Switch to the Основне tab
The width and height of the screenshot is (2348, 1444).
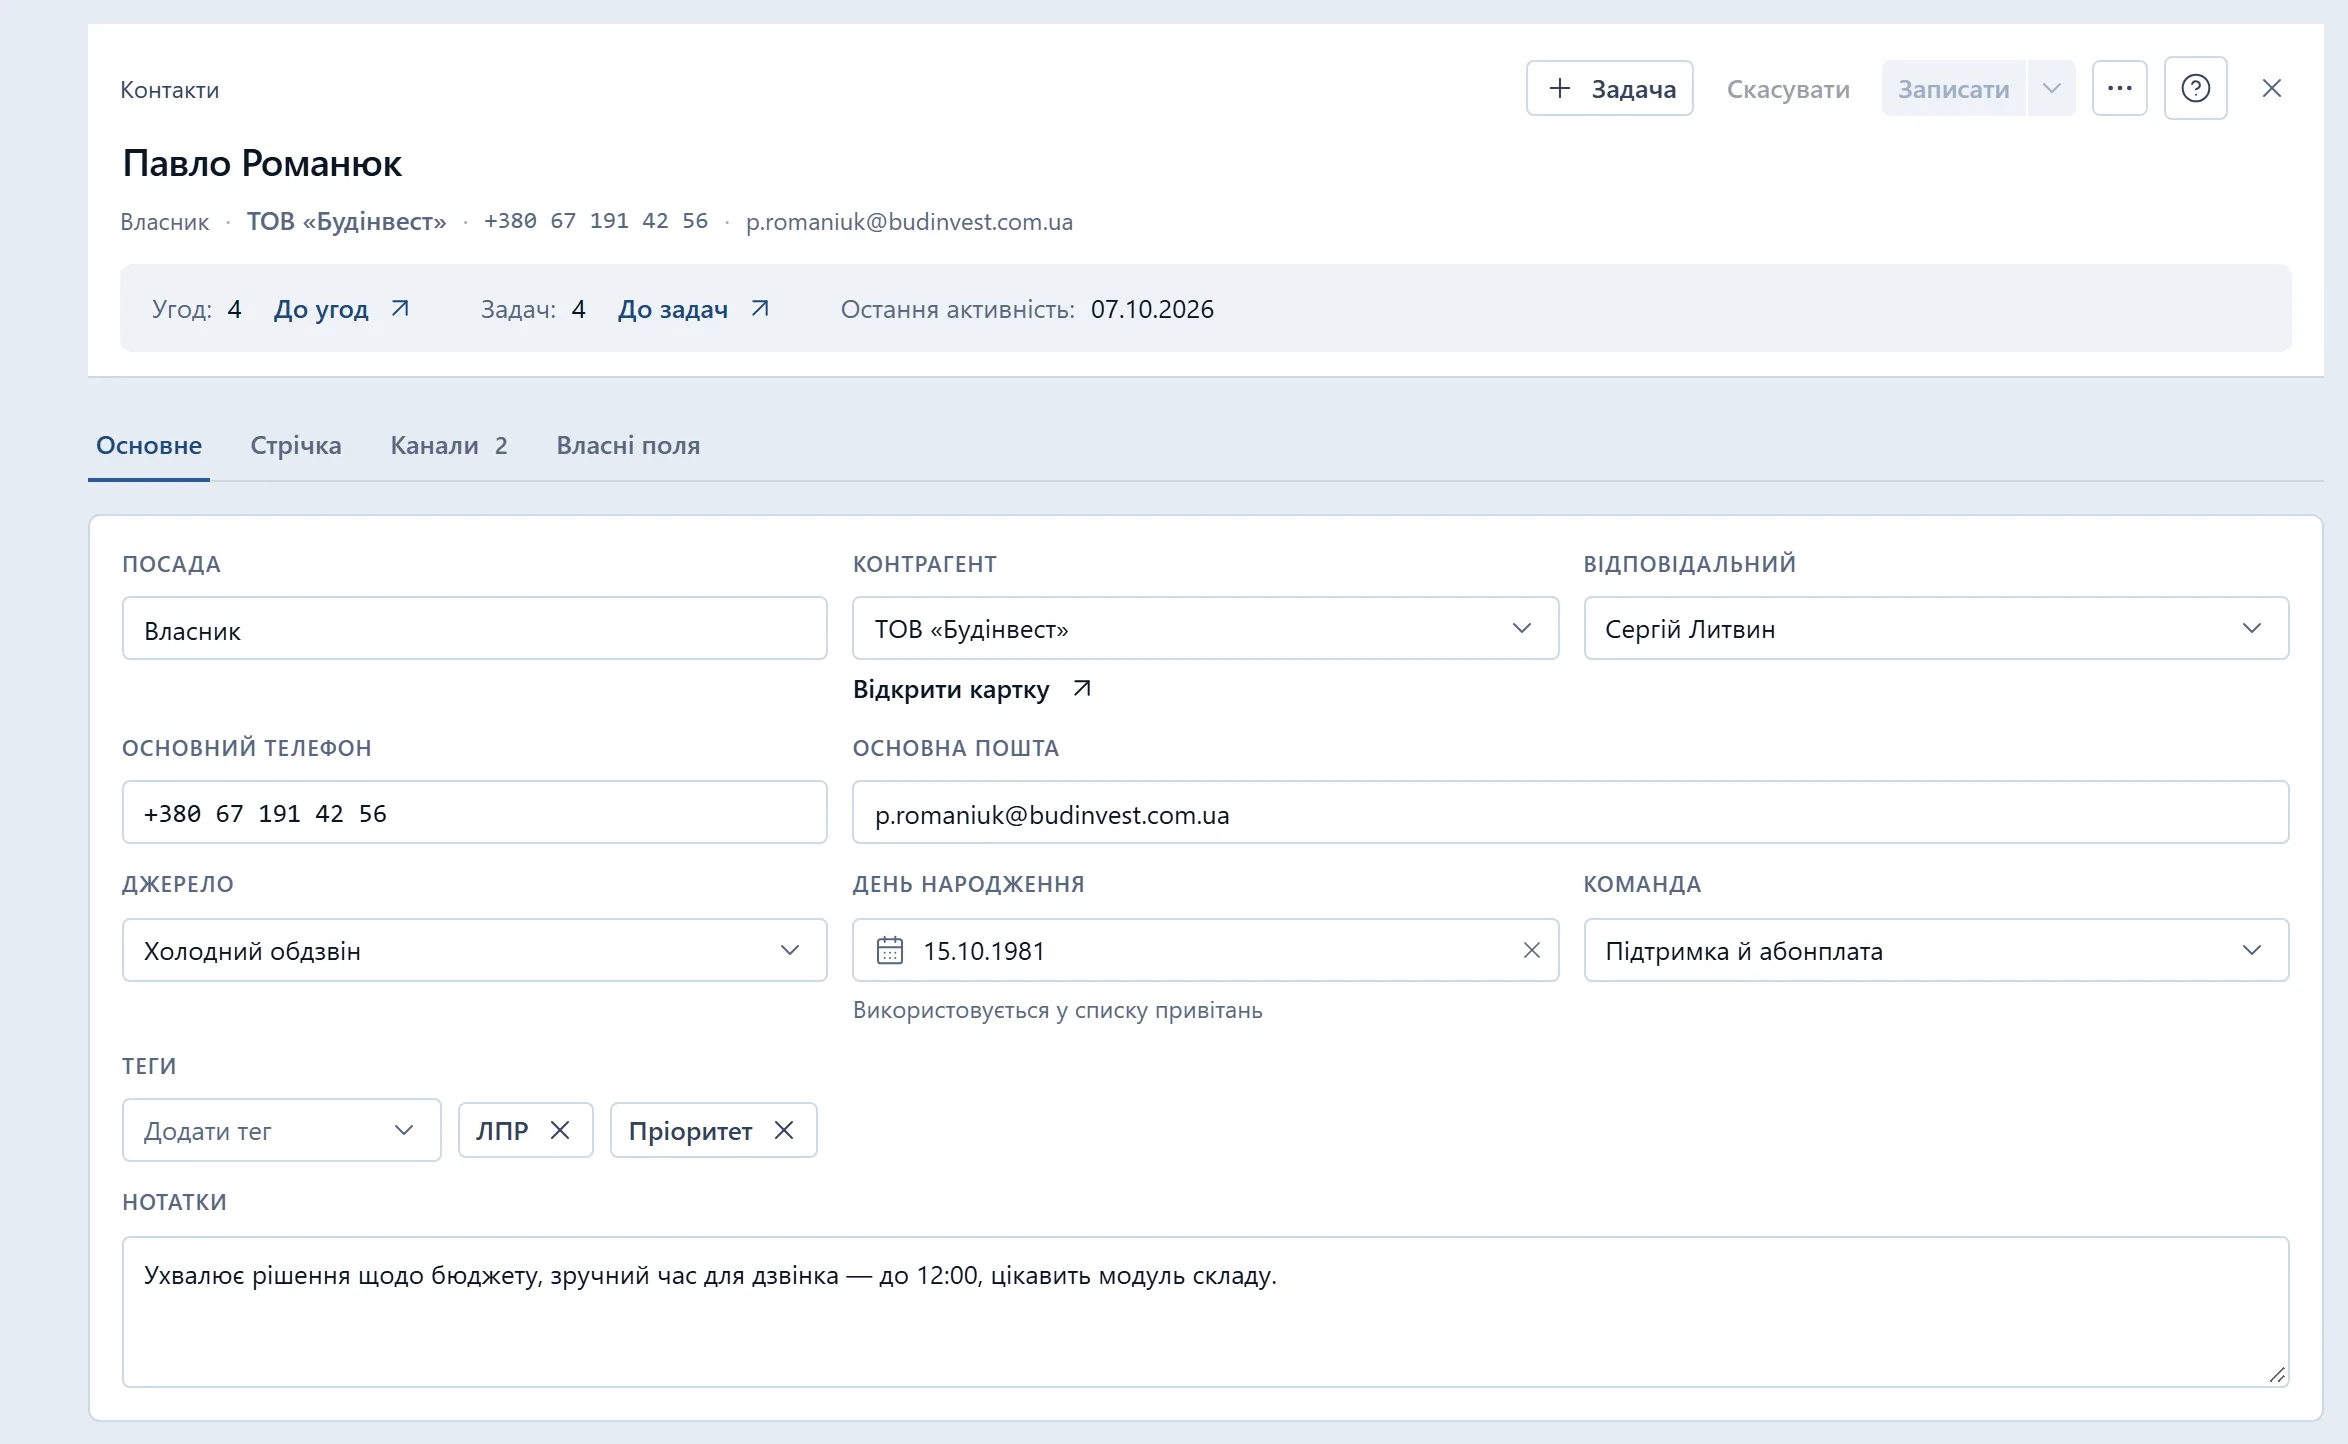149,445
